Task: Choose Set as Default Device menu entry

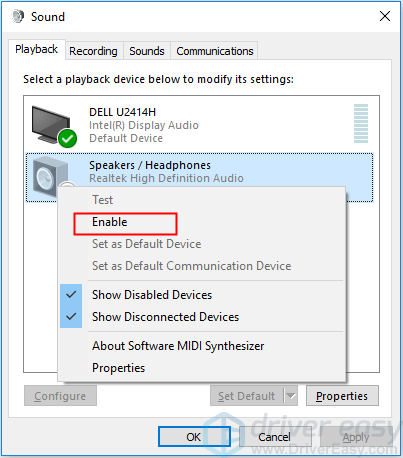Action: coord(147,244)
